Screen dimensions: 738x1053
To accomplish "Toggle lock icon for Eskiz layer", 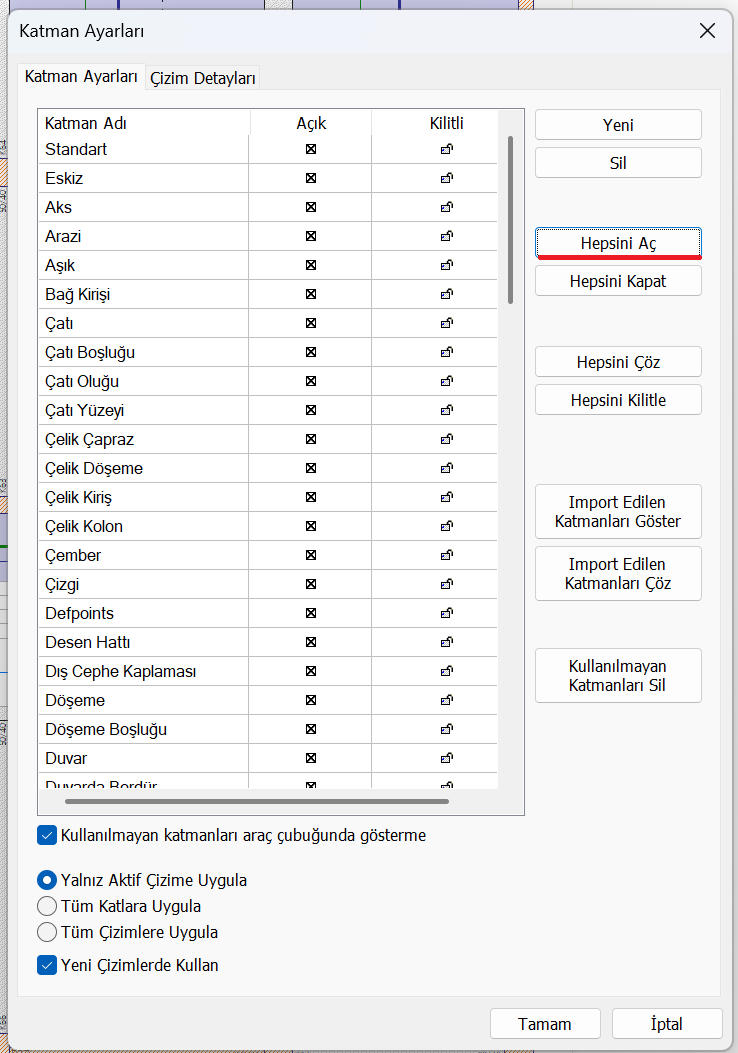I will [x=447, y=178].
